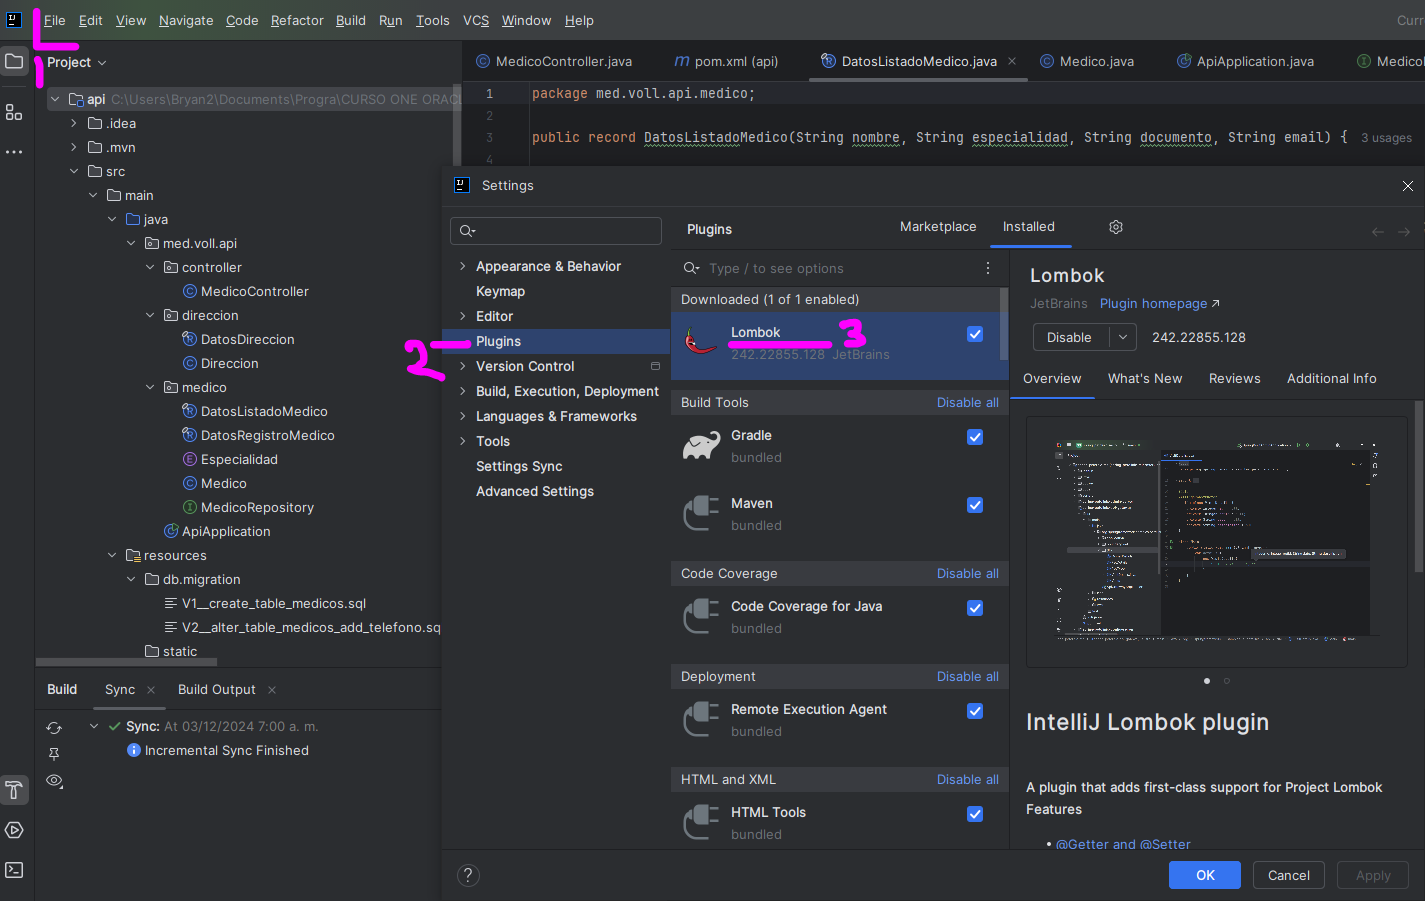1425x901 pixels.
Task: Close the Sync tab in Build panel
Action: 151,690
